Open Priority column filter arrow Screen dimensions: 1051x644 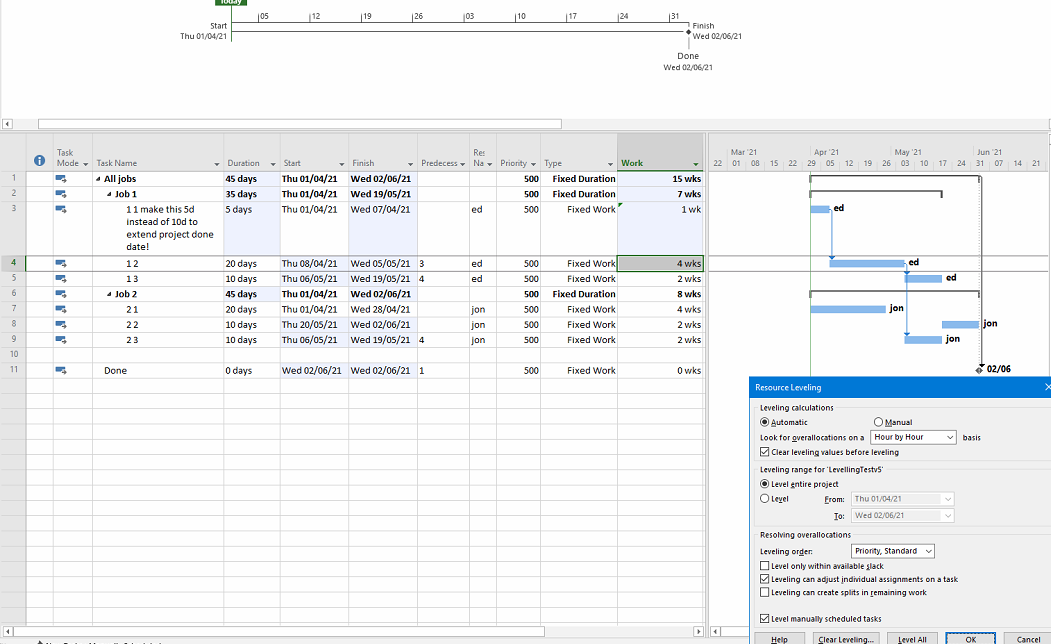(x=534, y=164)
